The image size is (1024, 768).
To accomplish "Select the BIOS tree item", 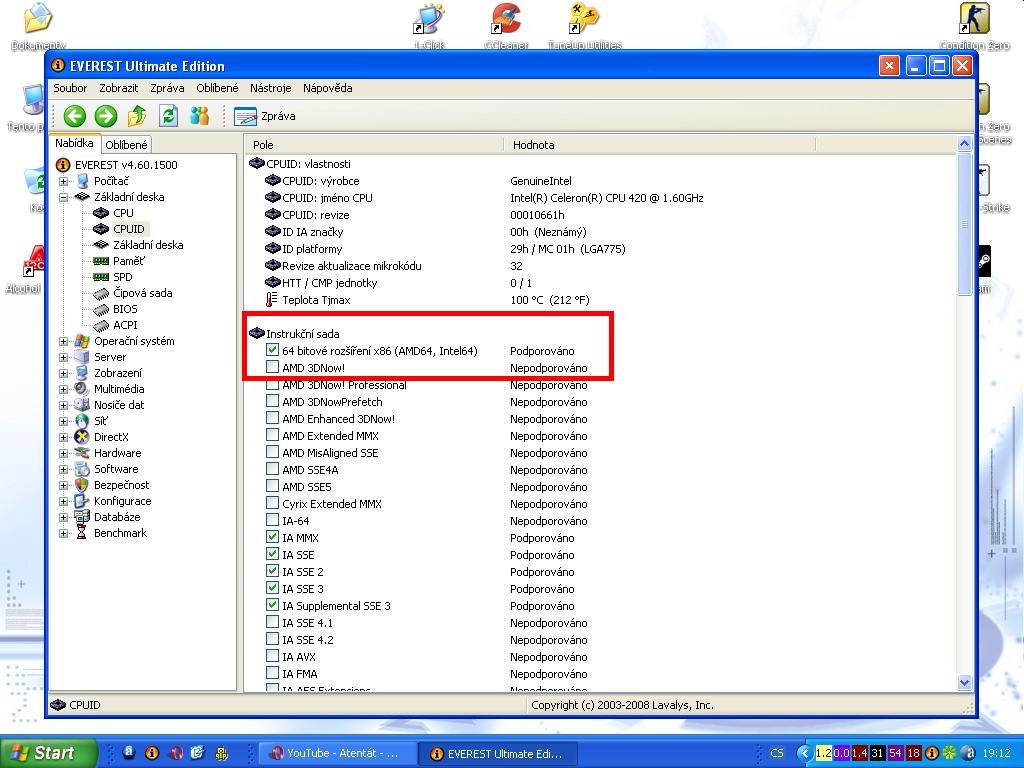I will 125,309.
